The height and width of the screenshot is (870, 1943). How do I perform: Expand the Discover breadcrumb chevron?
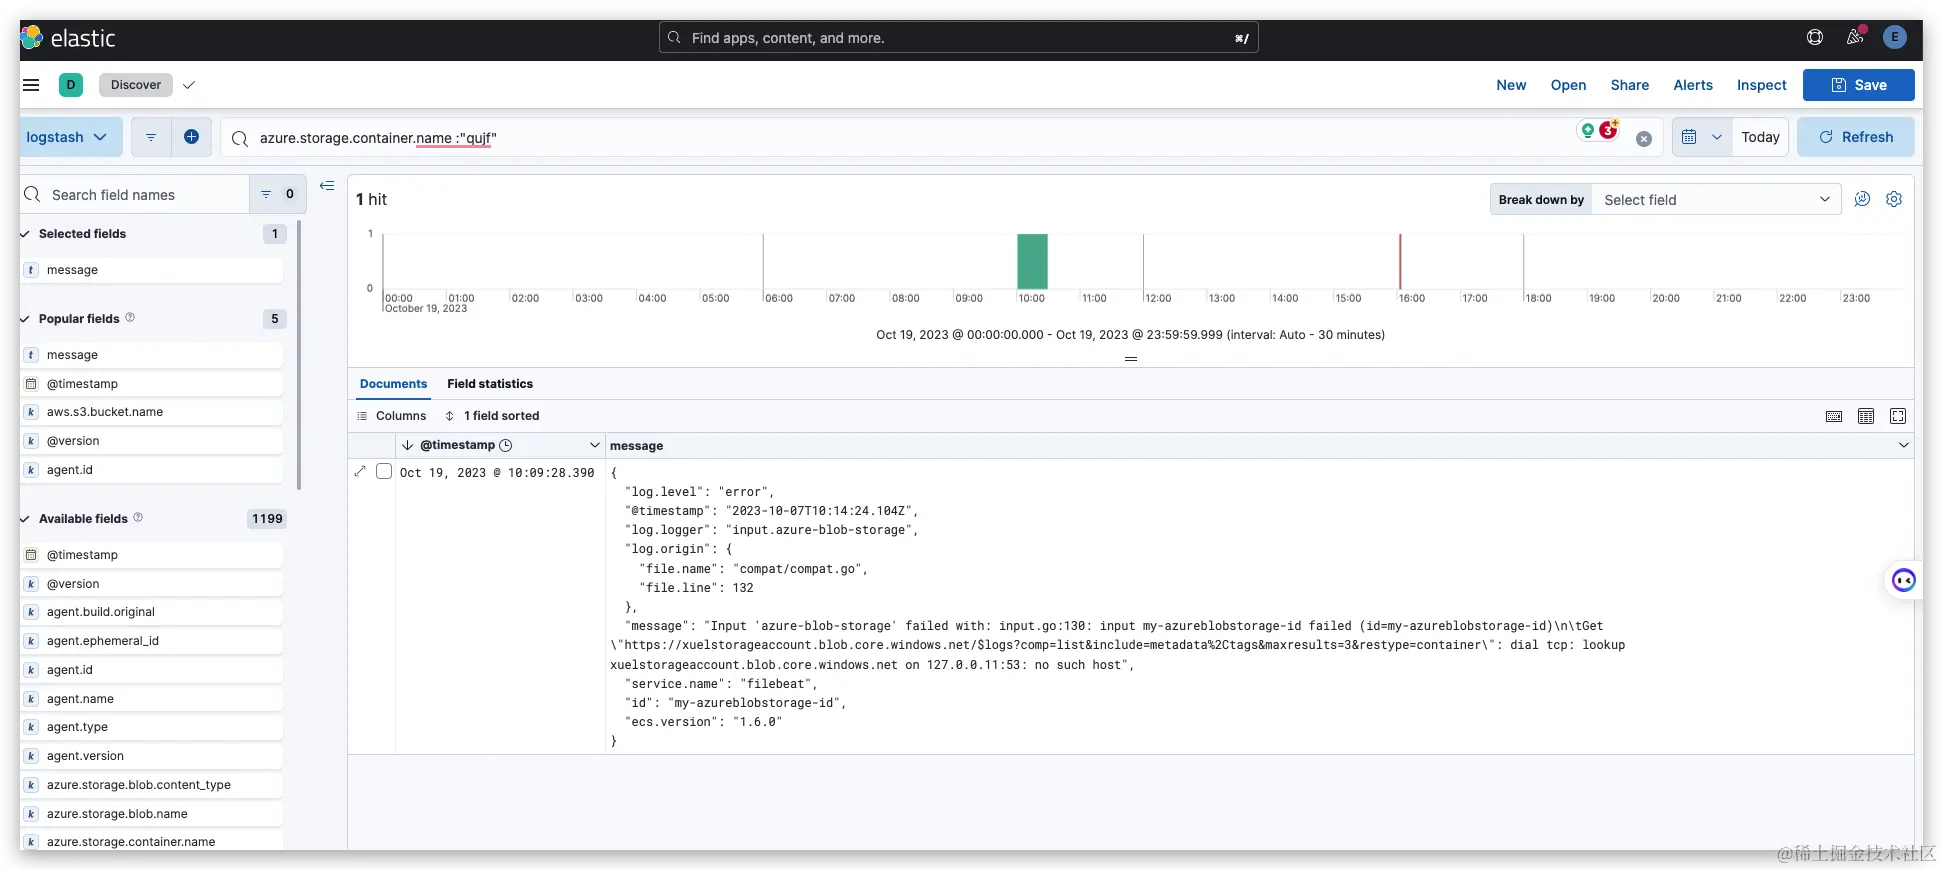click(x=189, y=85)
